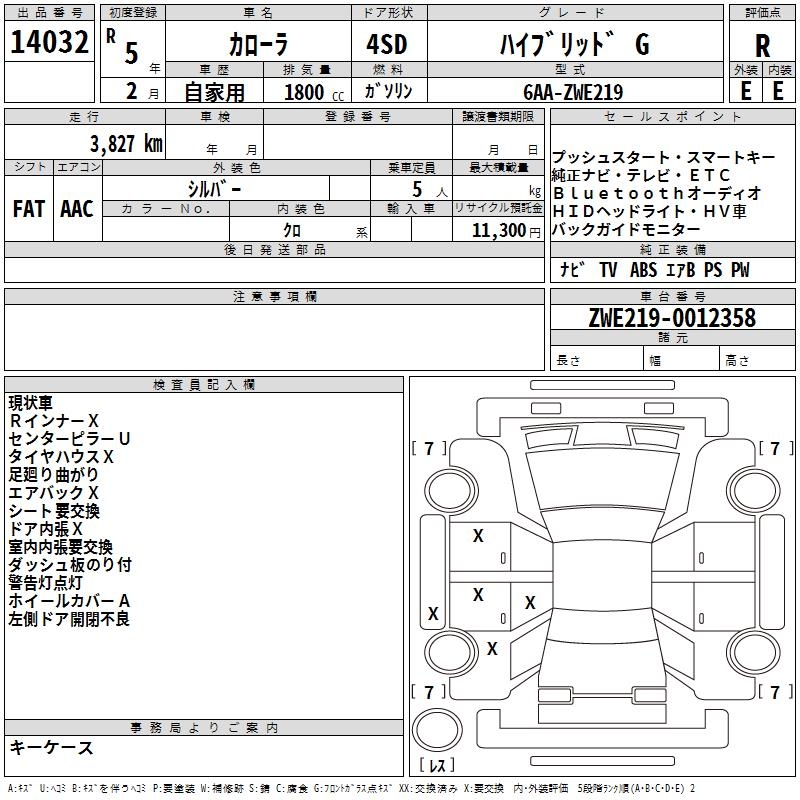Click the grade ハイブリッド G

coord(574,44)
